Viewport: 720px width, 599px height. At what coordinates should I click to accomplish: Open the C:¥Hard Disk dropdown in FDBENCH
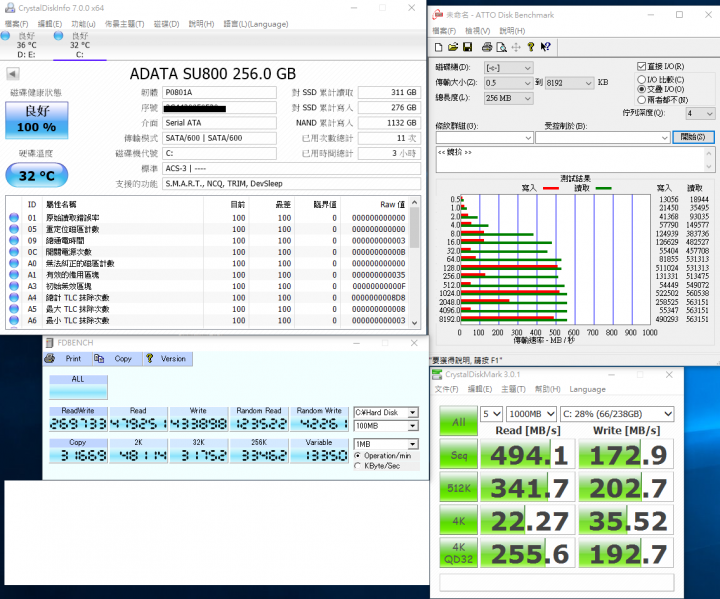tap(386, 412)
